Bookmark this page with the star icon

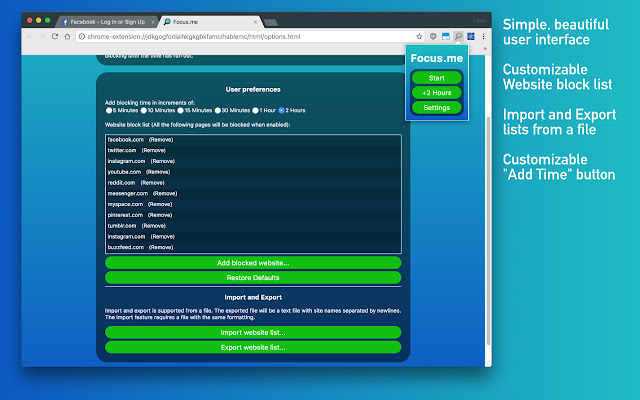coord(418,36)
